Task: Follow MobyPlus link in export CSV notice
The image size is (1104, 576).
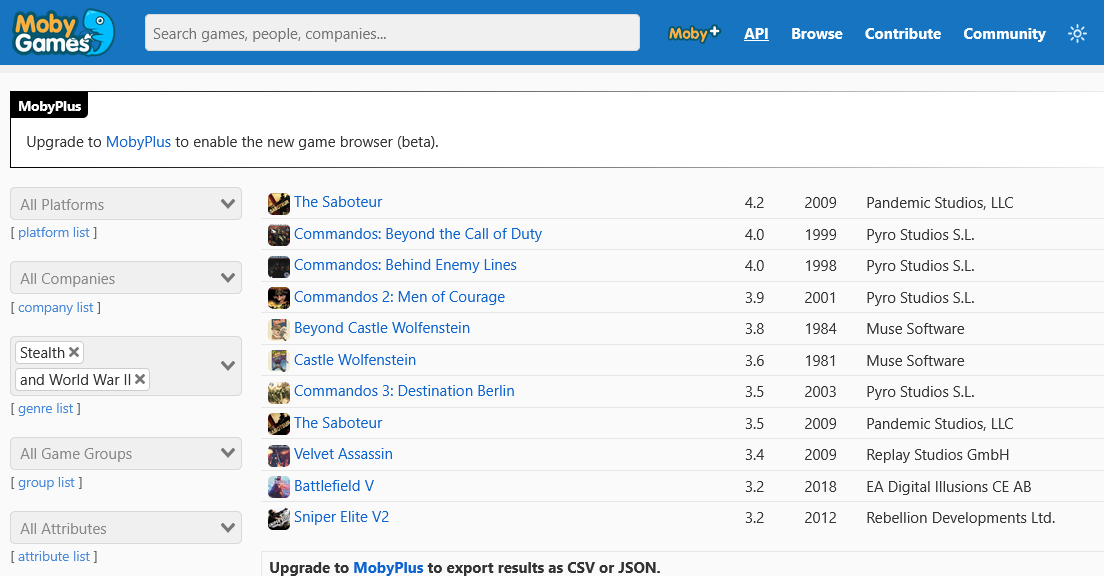Action: click(x=388, y=568)
